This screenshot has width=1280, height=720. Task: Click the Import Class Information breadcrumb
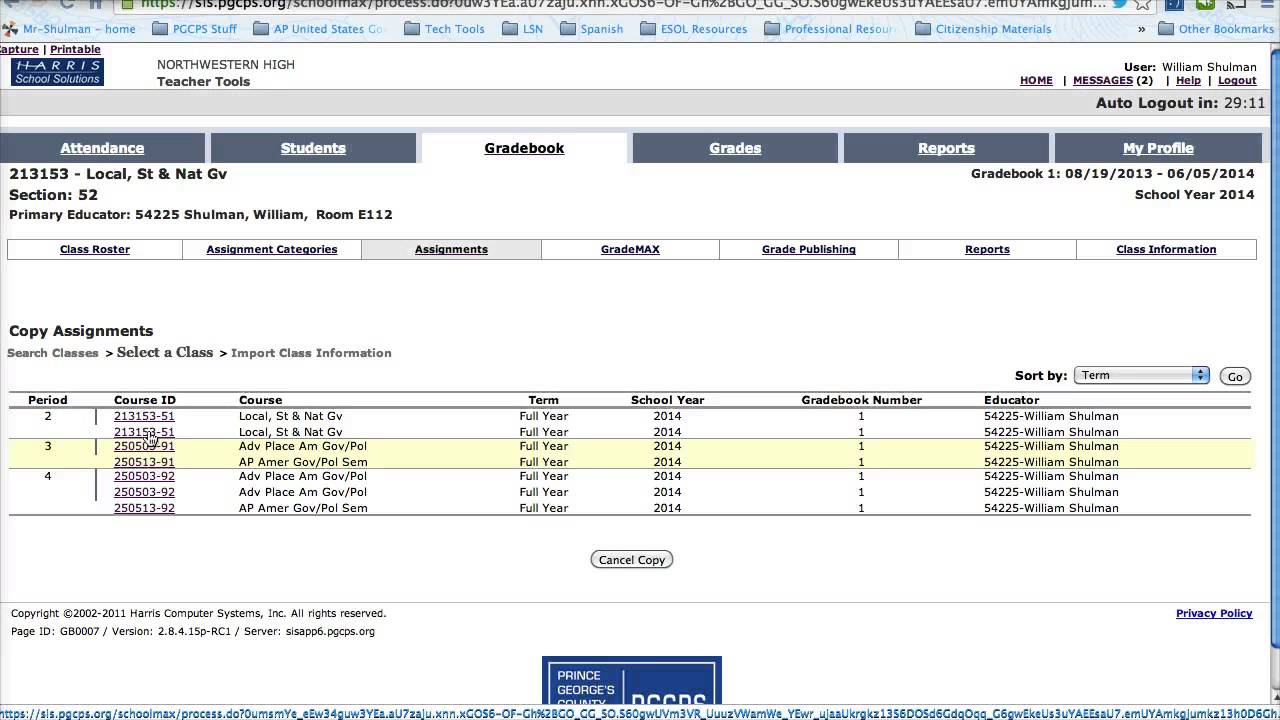pyautogui.click(x=311, y=353)
